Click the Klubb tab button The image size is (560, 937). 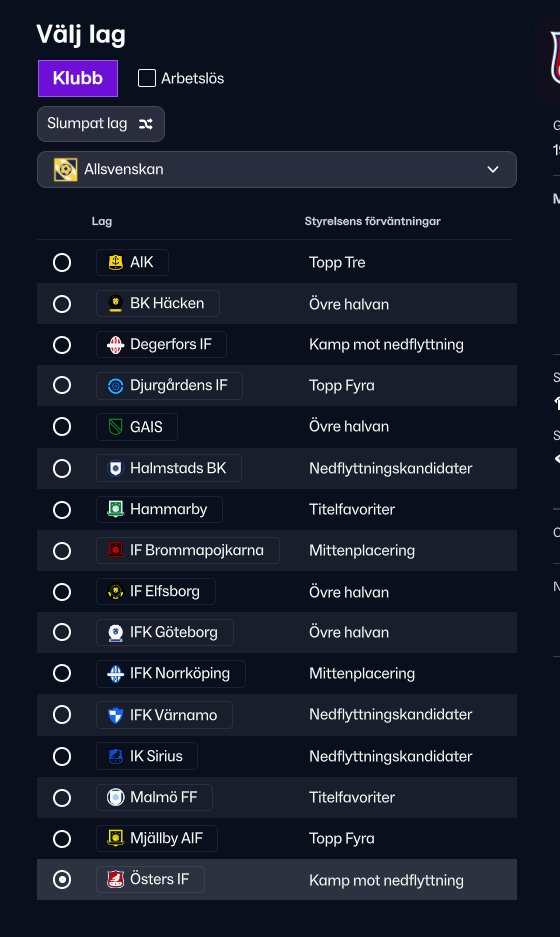78,78
